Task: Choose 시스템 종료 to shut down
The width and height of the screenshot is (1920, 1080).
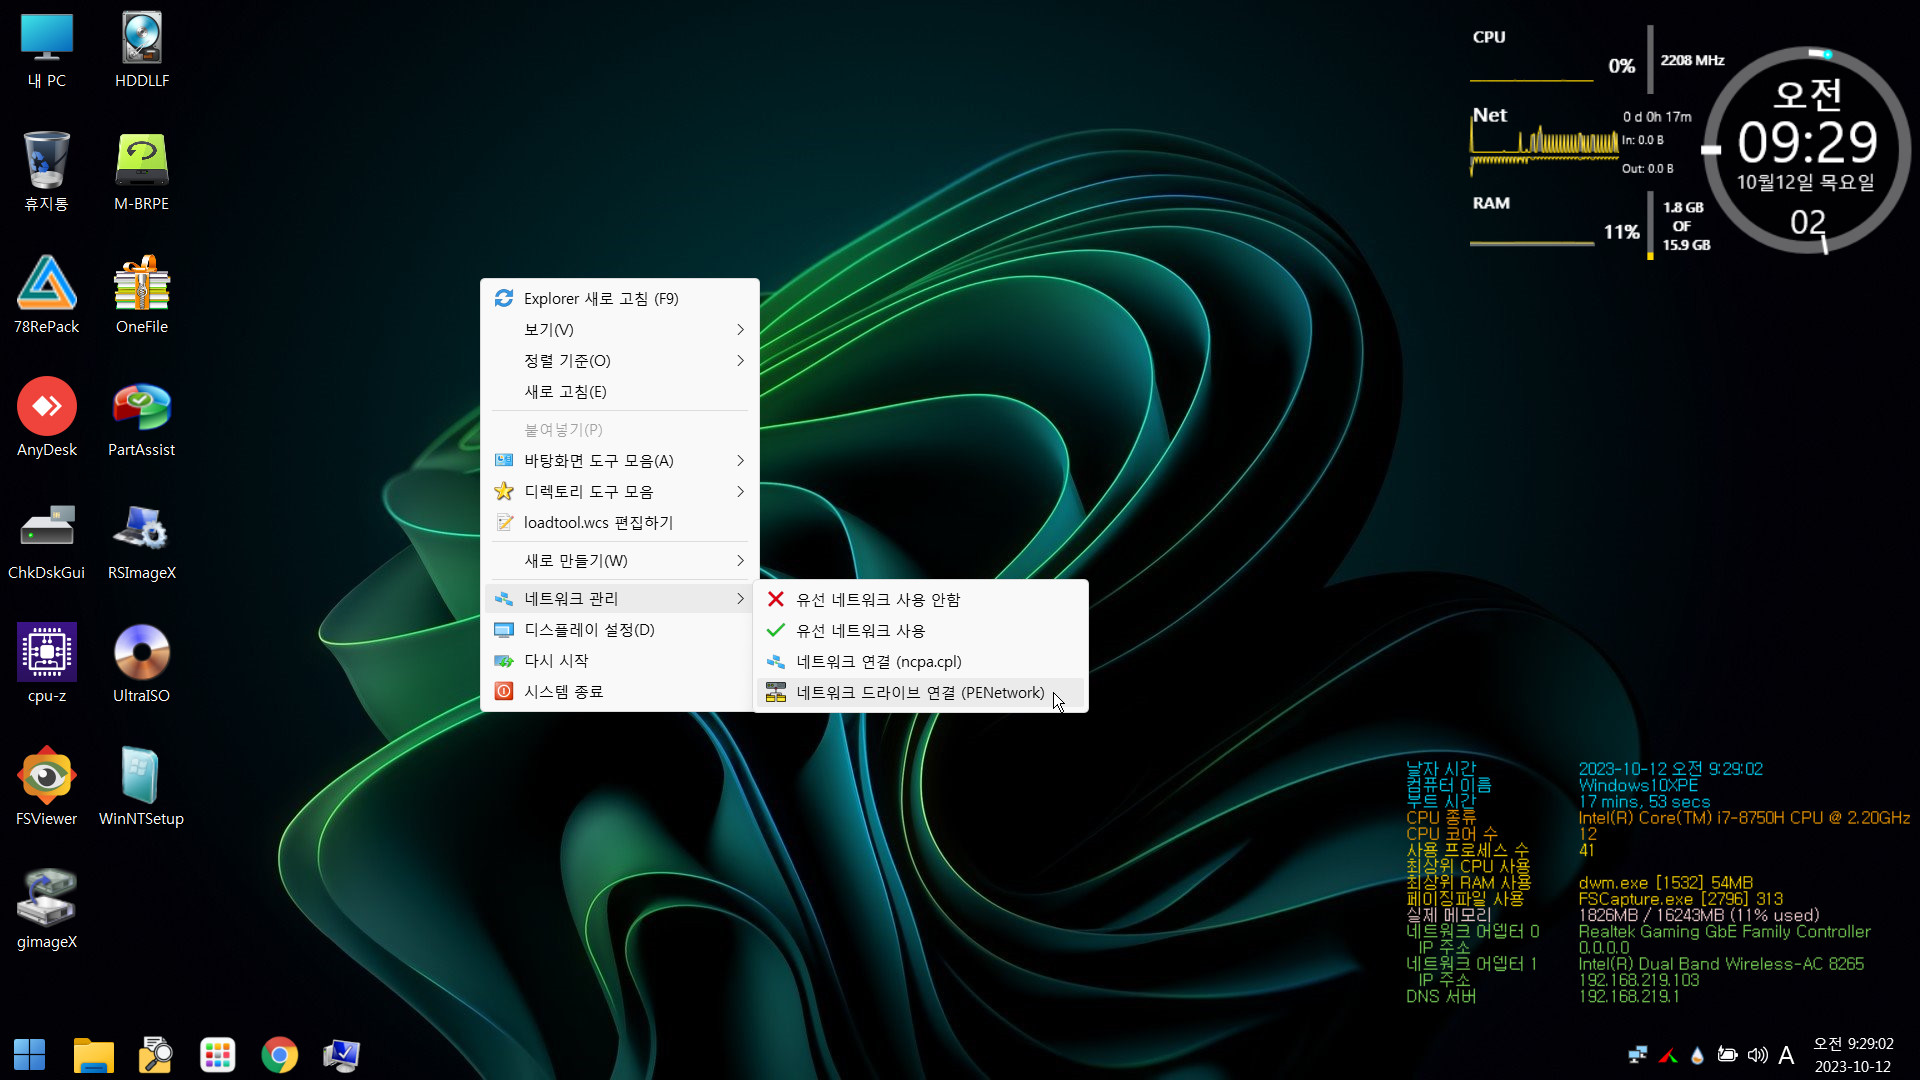Action: [x=620, y=692]
